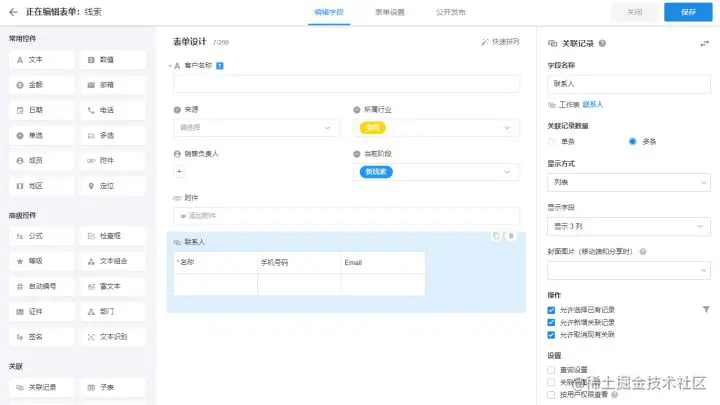Open the 来源 dropdown

pos(256,128)
